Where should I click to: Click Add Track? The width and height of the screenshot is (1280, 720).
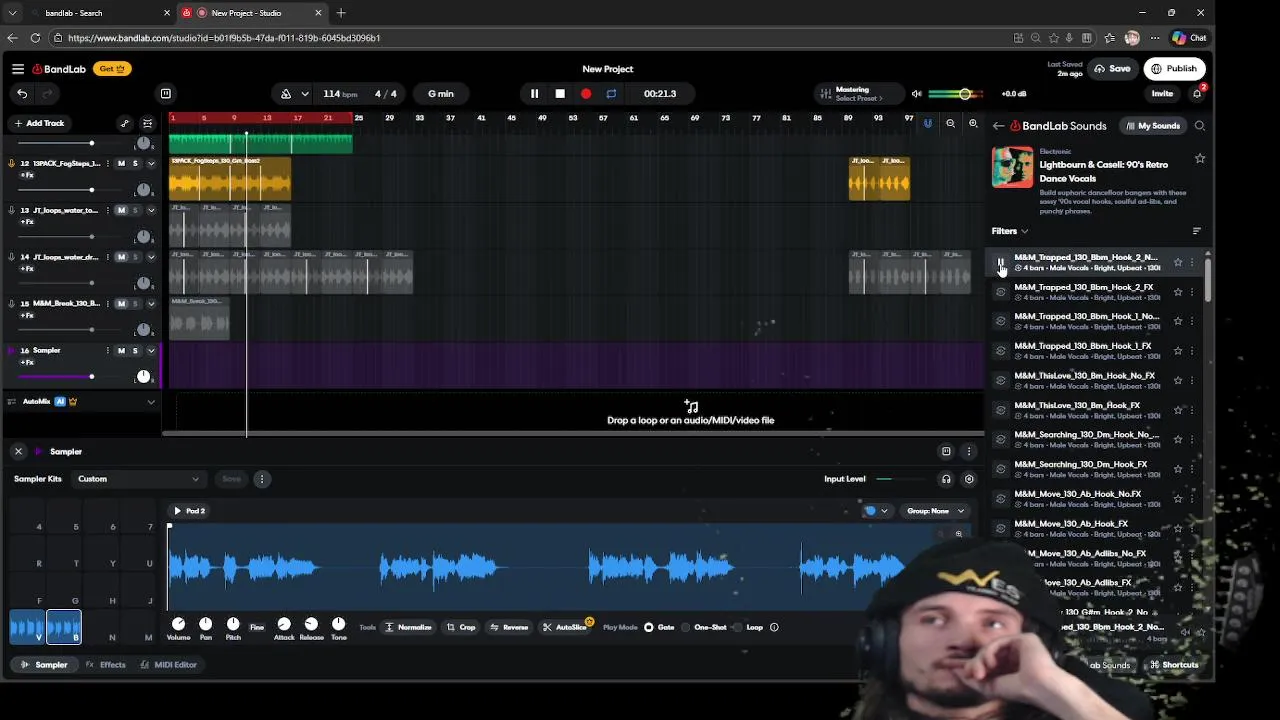(39, 123)
